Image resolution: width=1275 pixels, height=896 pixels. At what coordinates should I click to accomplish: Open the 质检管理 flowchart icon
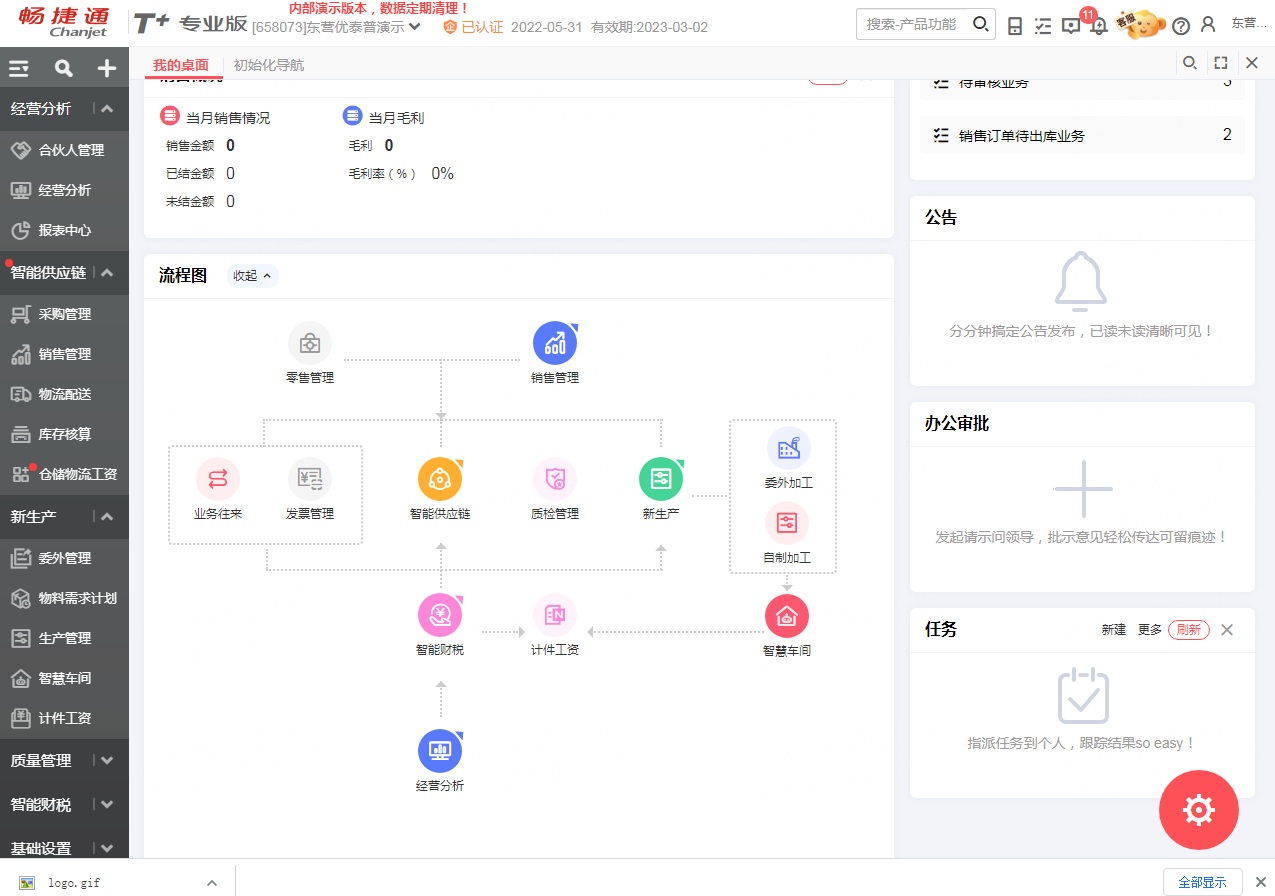click(555, 479)
